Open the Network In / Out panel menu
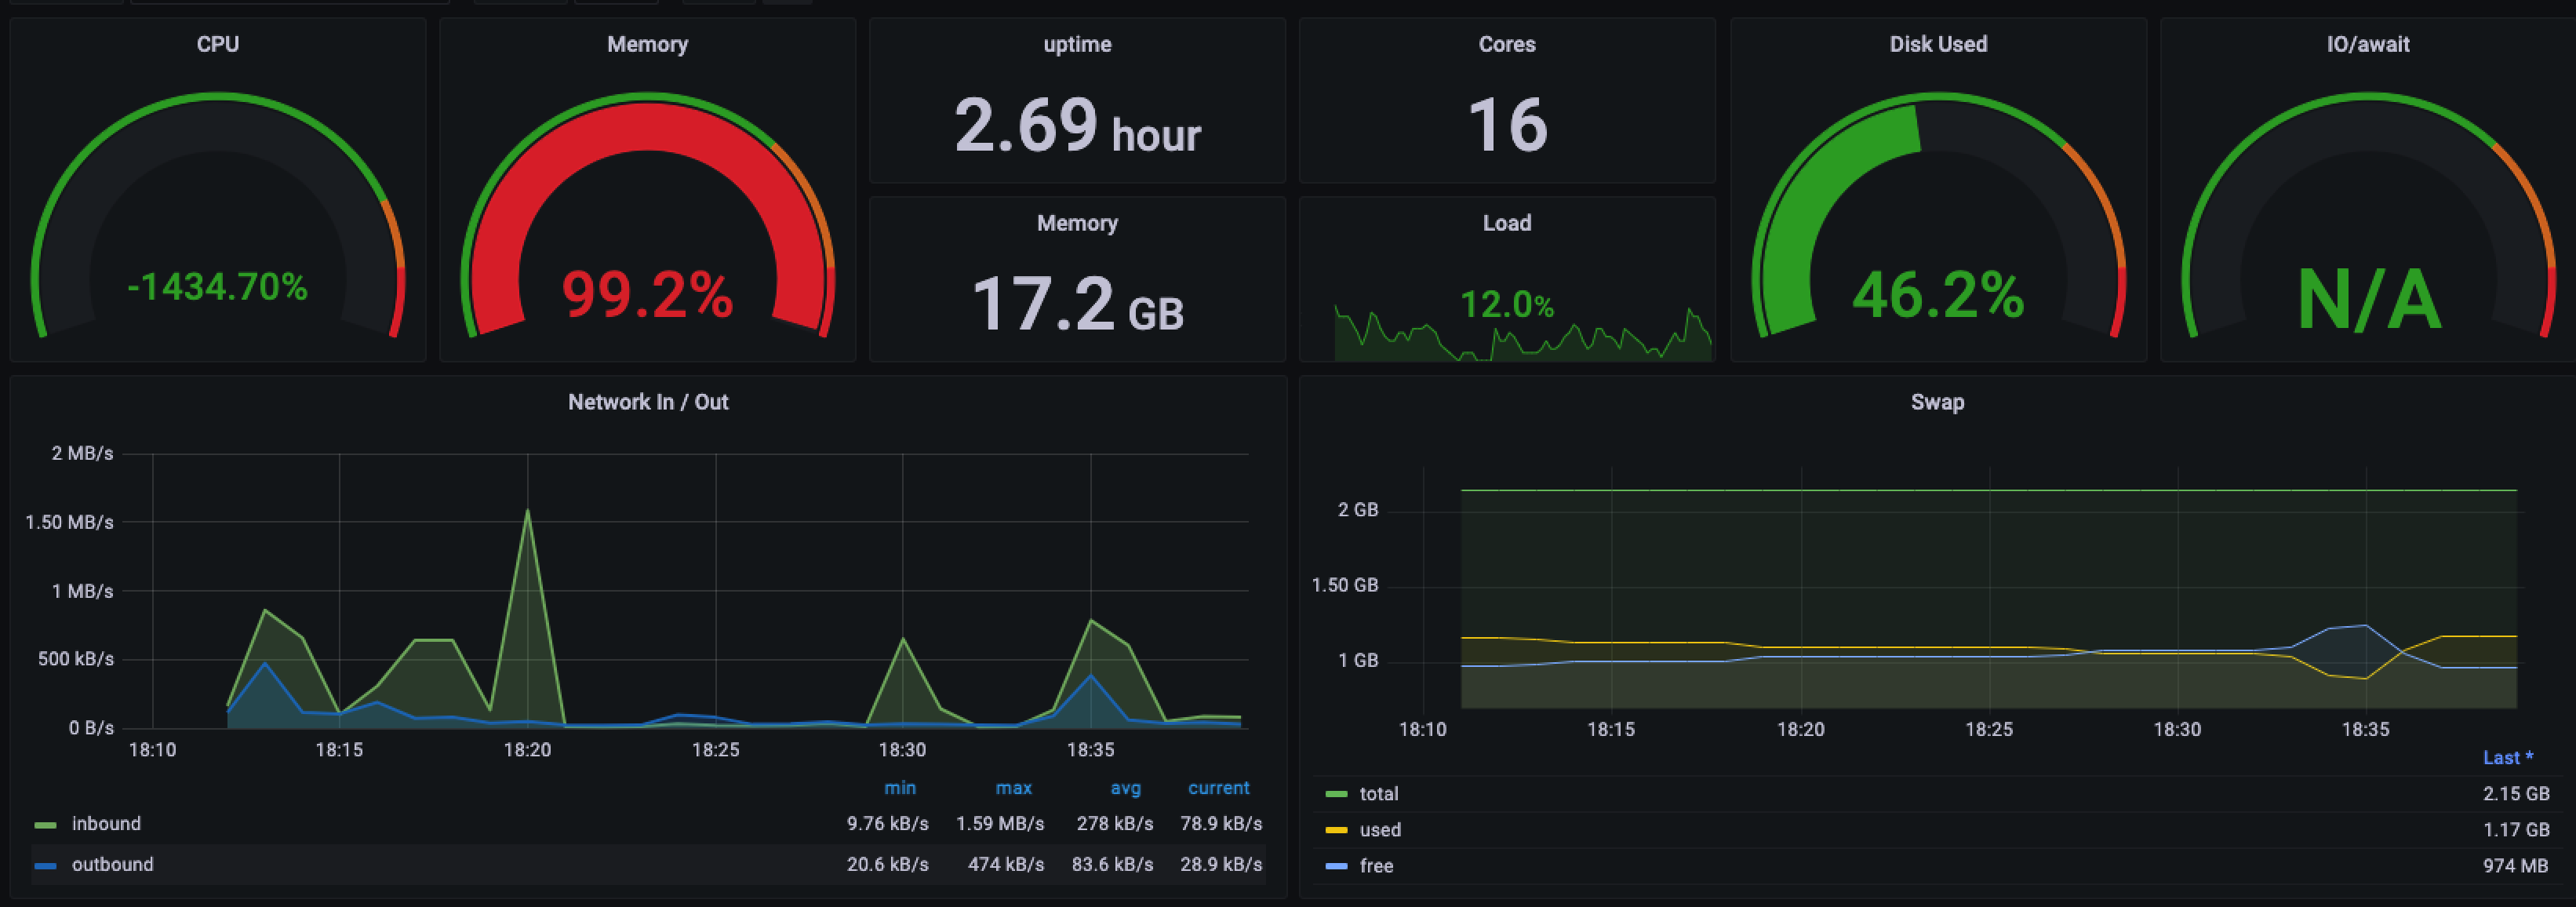The image size is (2576, 907). (x=647, y=402)
